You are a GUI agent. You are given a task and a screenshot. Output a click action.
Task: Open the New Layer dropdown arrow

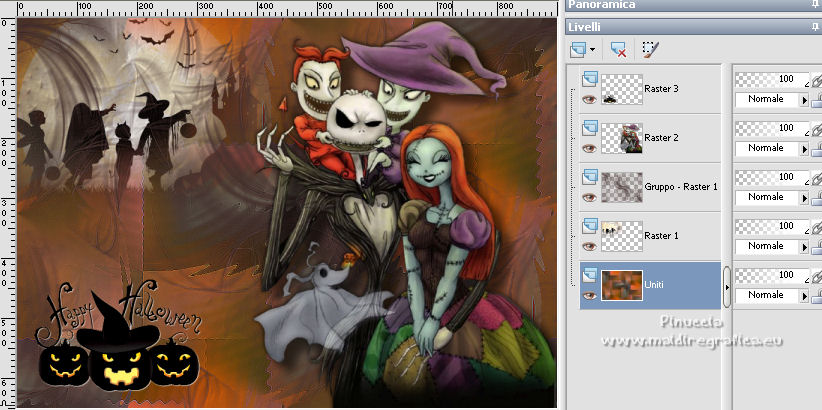(593, 49)
